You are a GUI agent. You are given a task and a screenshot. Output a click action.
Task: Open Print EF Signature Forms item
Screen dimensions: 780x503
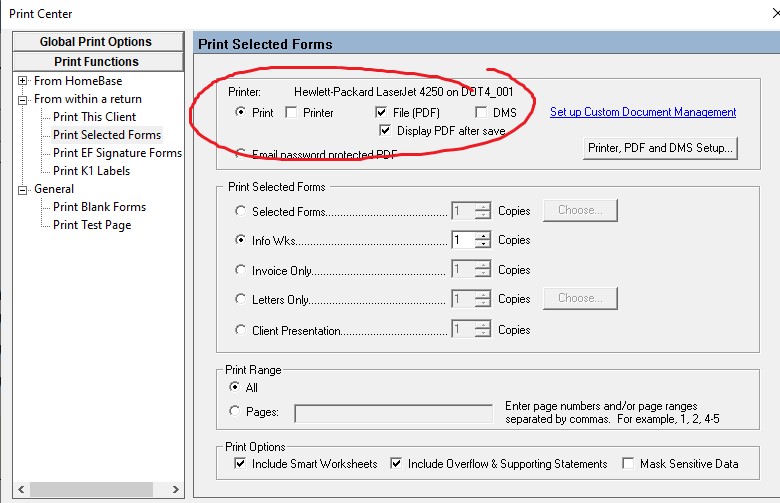(117, 153)
